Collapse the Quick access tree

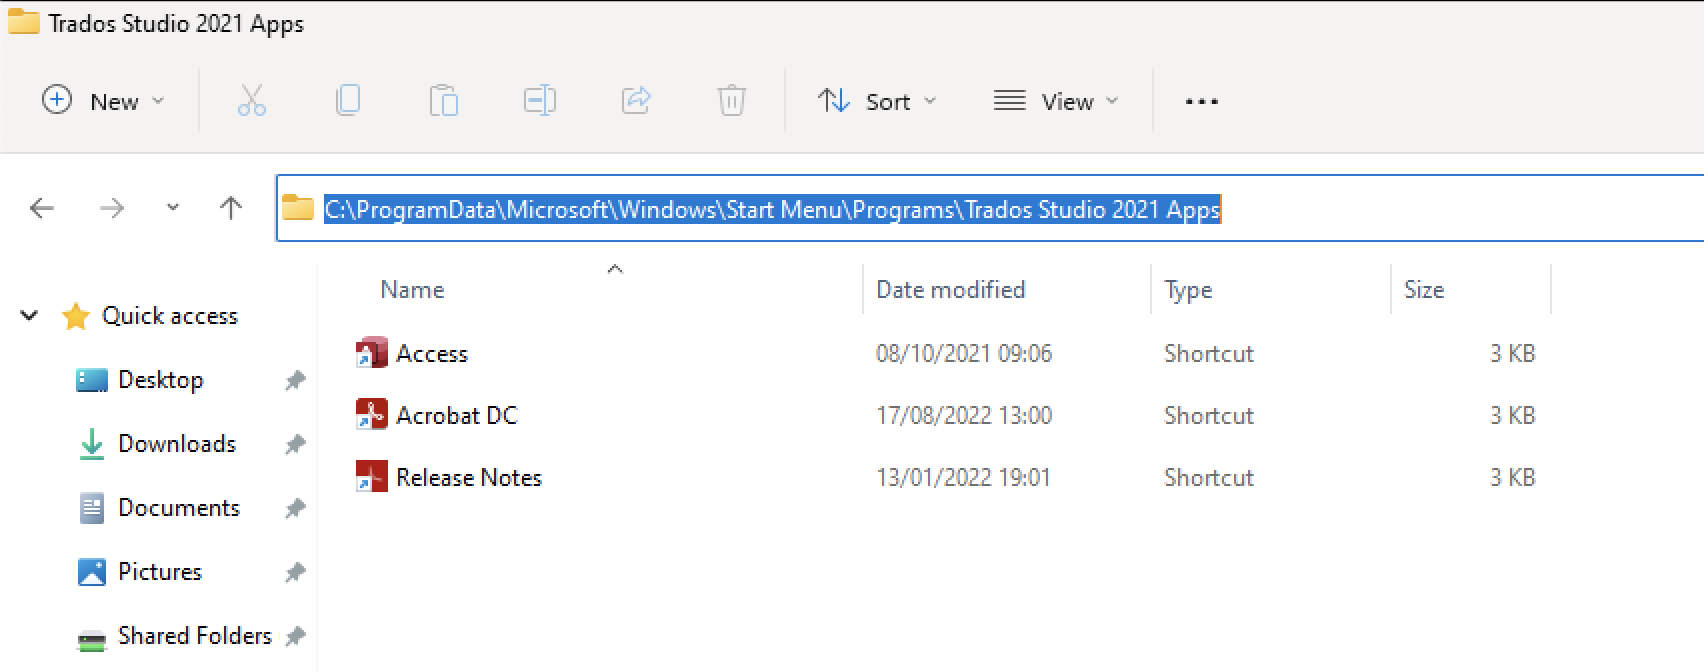tap(29, 316)
